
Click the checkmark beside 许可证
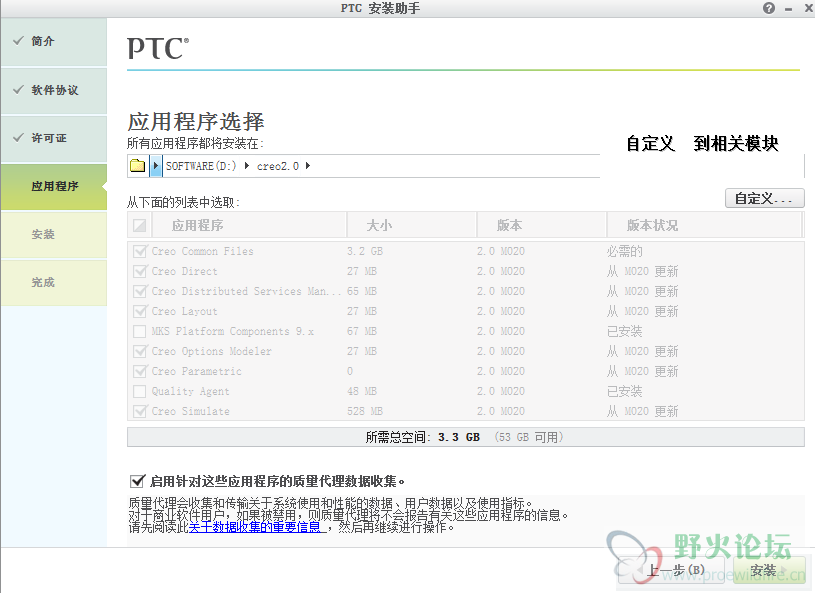click(18, 137)
